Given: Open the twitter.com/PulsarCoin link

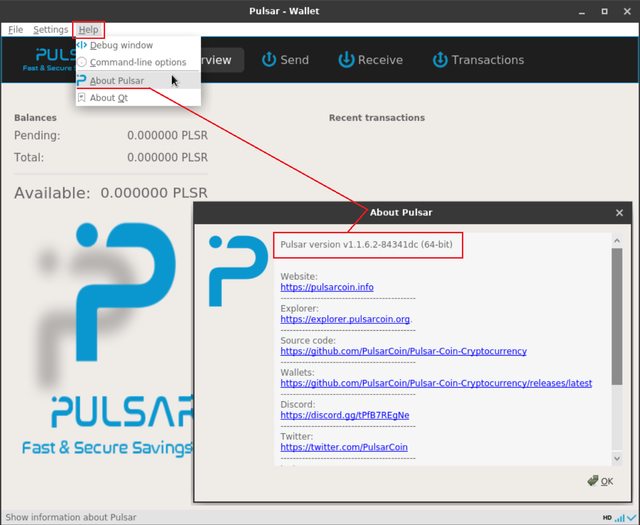Looking at the screenshot, I should 344,447.
